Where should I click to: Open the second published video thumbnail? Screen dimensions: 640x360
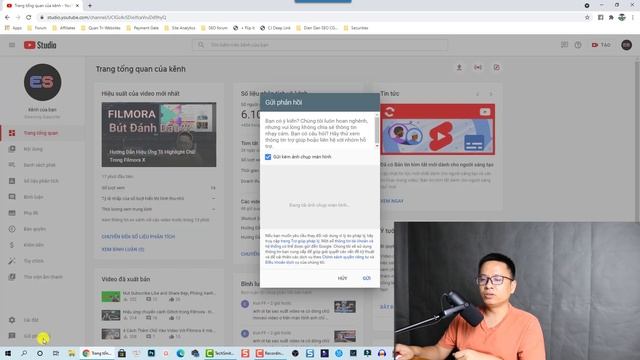pyautogui.click(x=111, y=315)
